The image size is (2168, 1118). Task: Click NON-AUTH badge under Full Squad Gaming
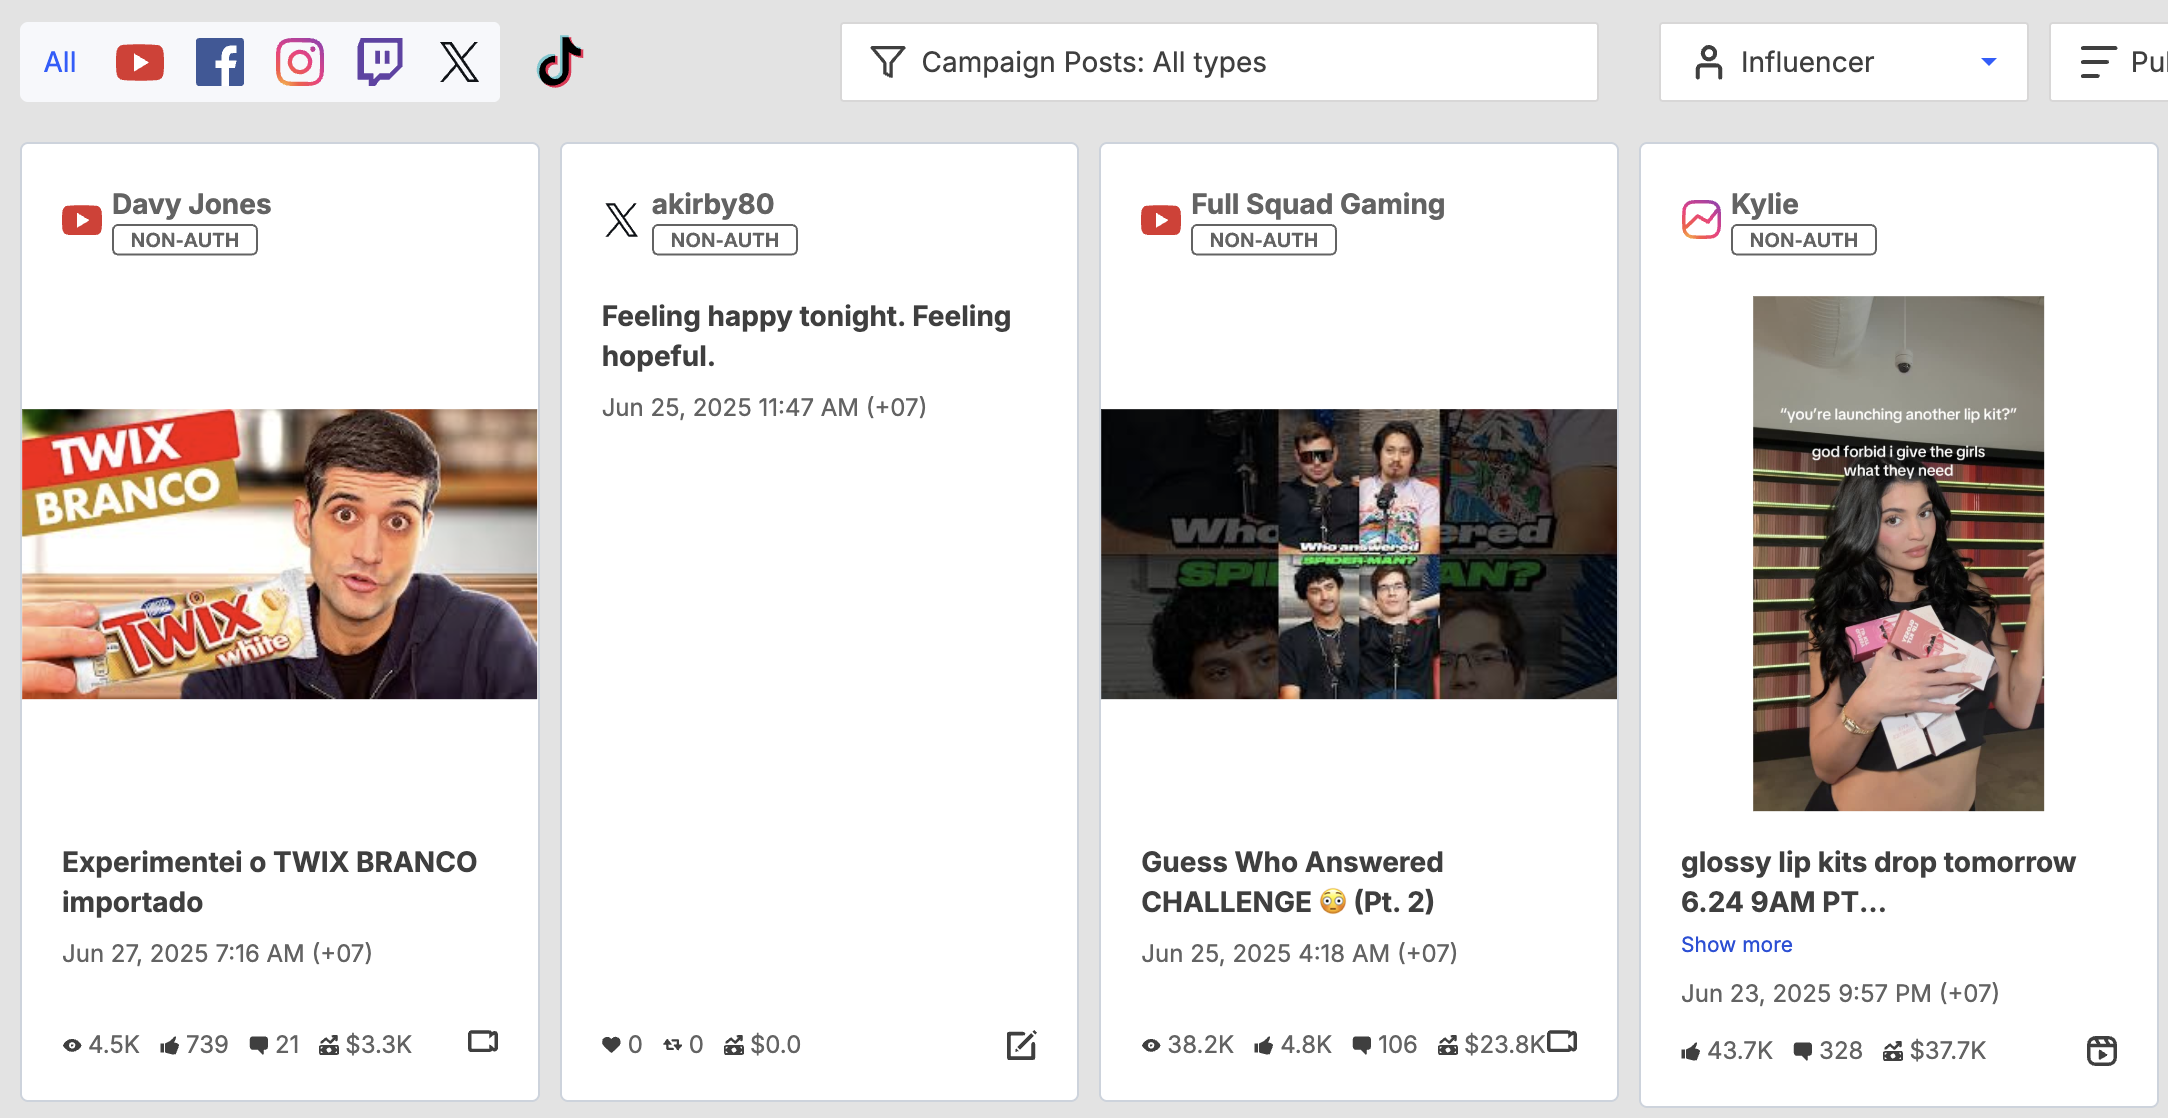click(x=1264, y=240)
